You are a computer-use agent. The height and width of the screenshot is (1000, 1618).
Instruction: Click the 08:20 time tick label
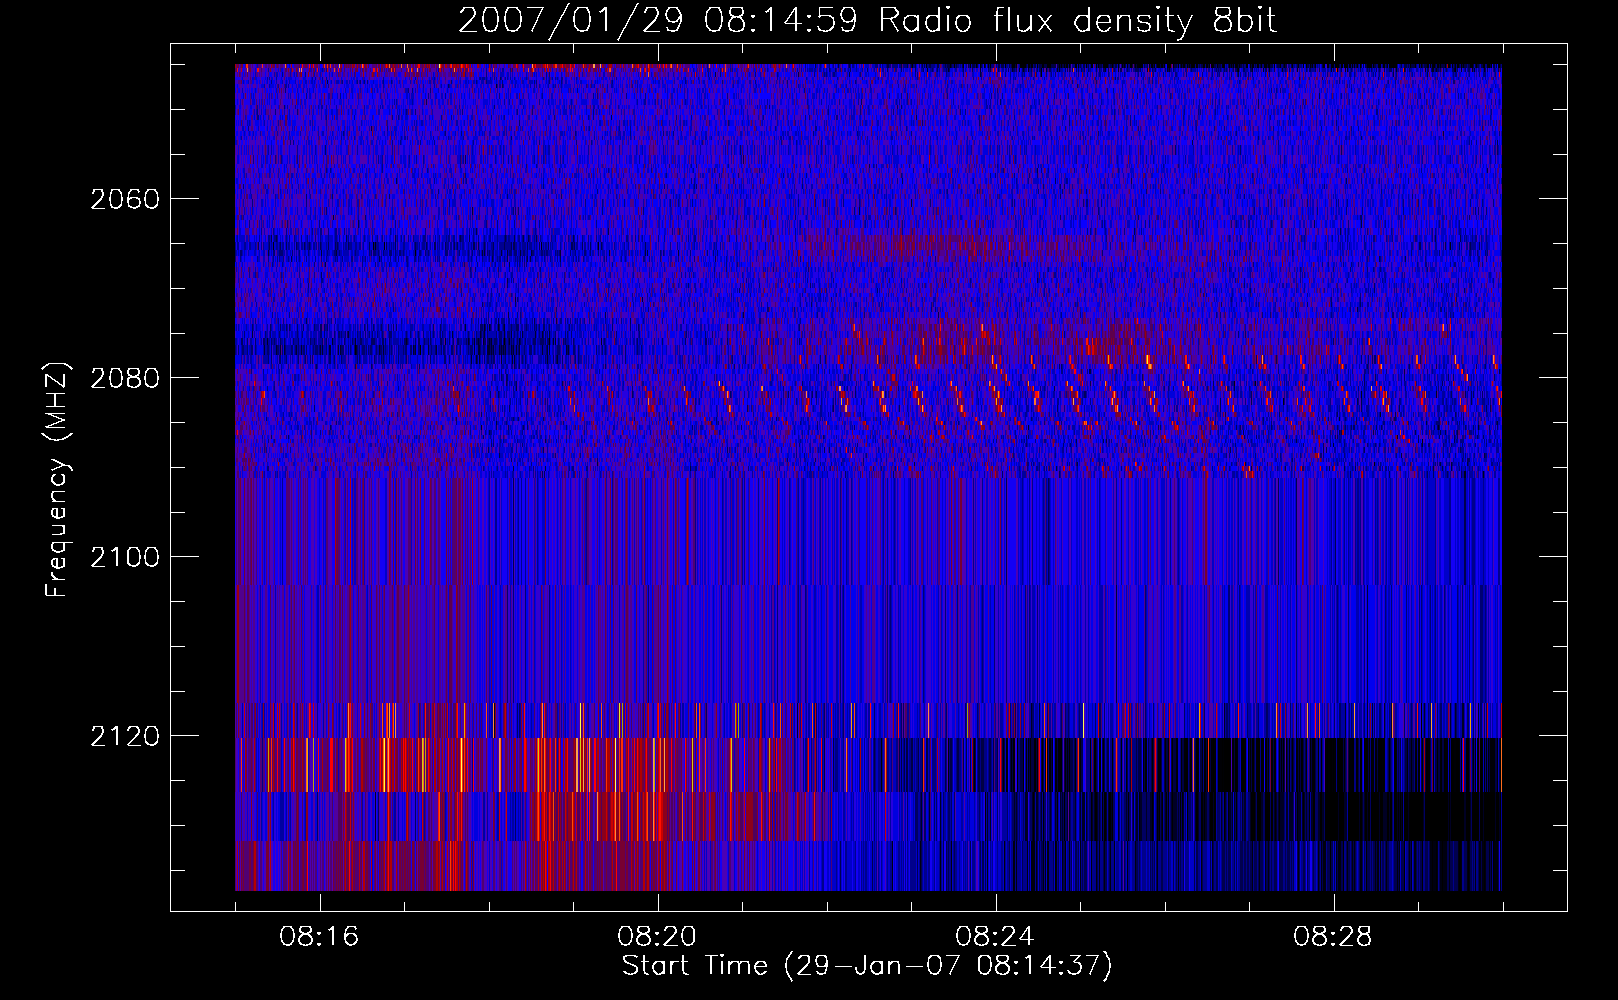pos(657,937)
